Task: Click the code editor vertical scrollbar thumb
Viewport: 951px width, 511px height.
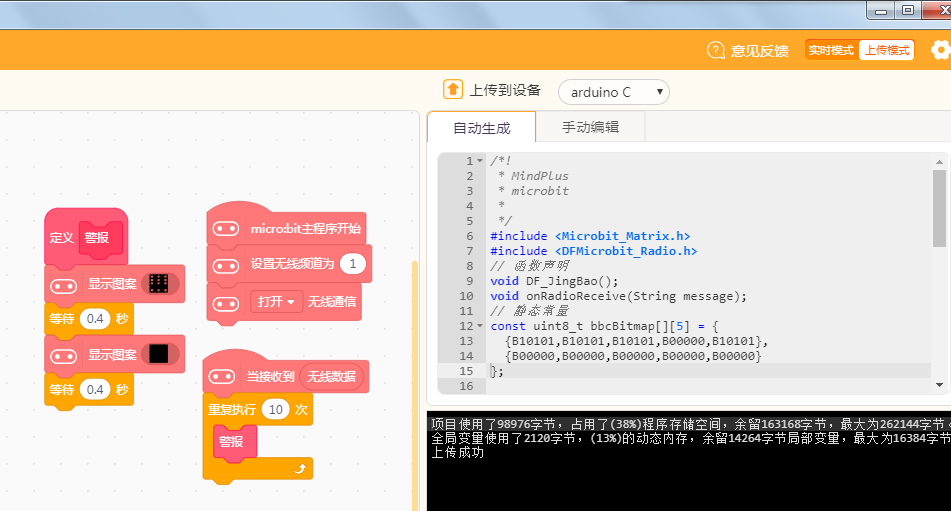Action: click(x=939, y=208)
